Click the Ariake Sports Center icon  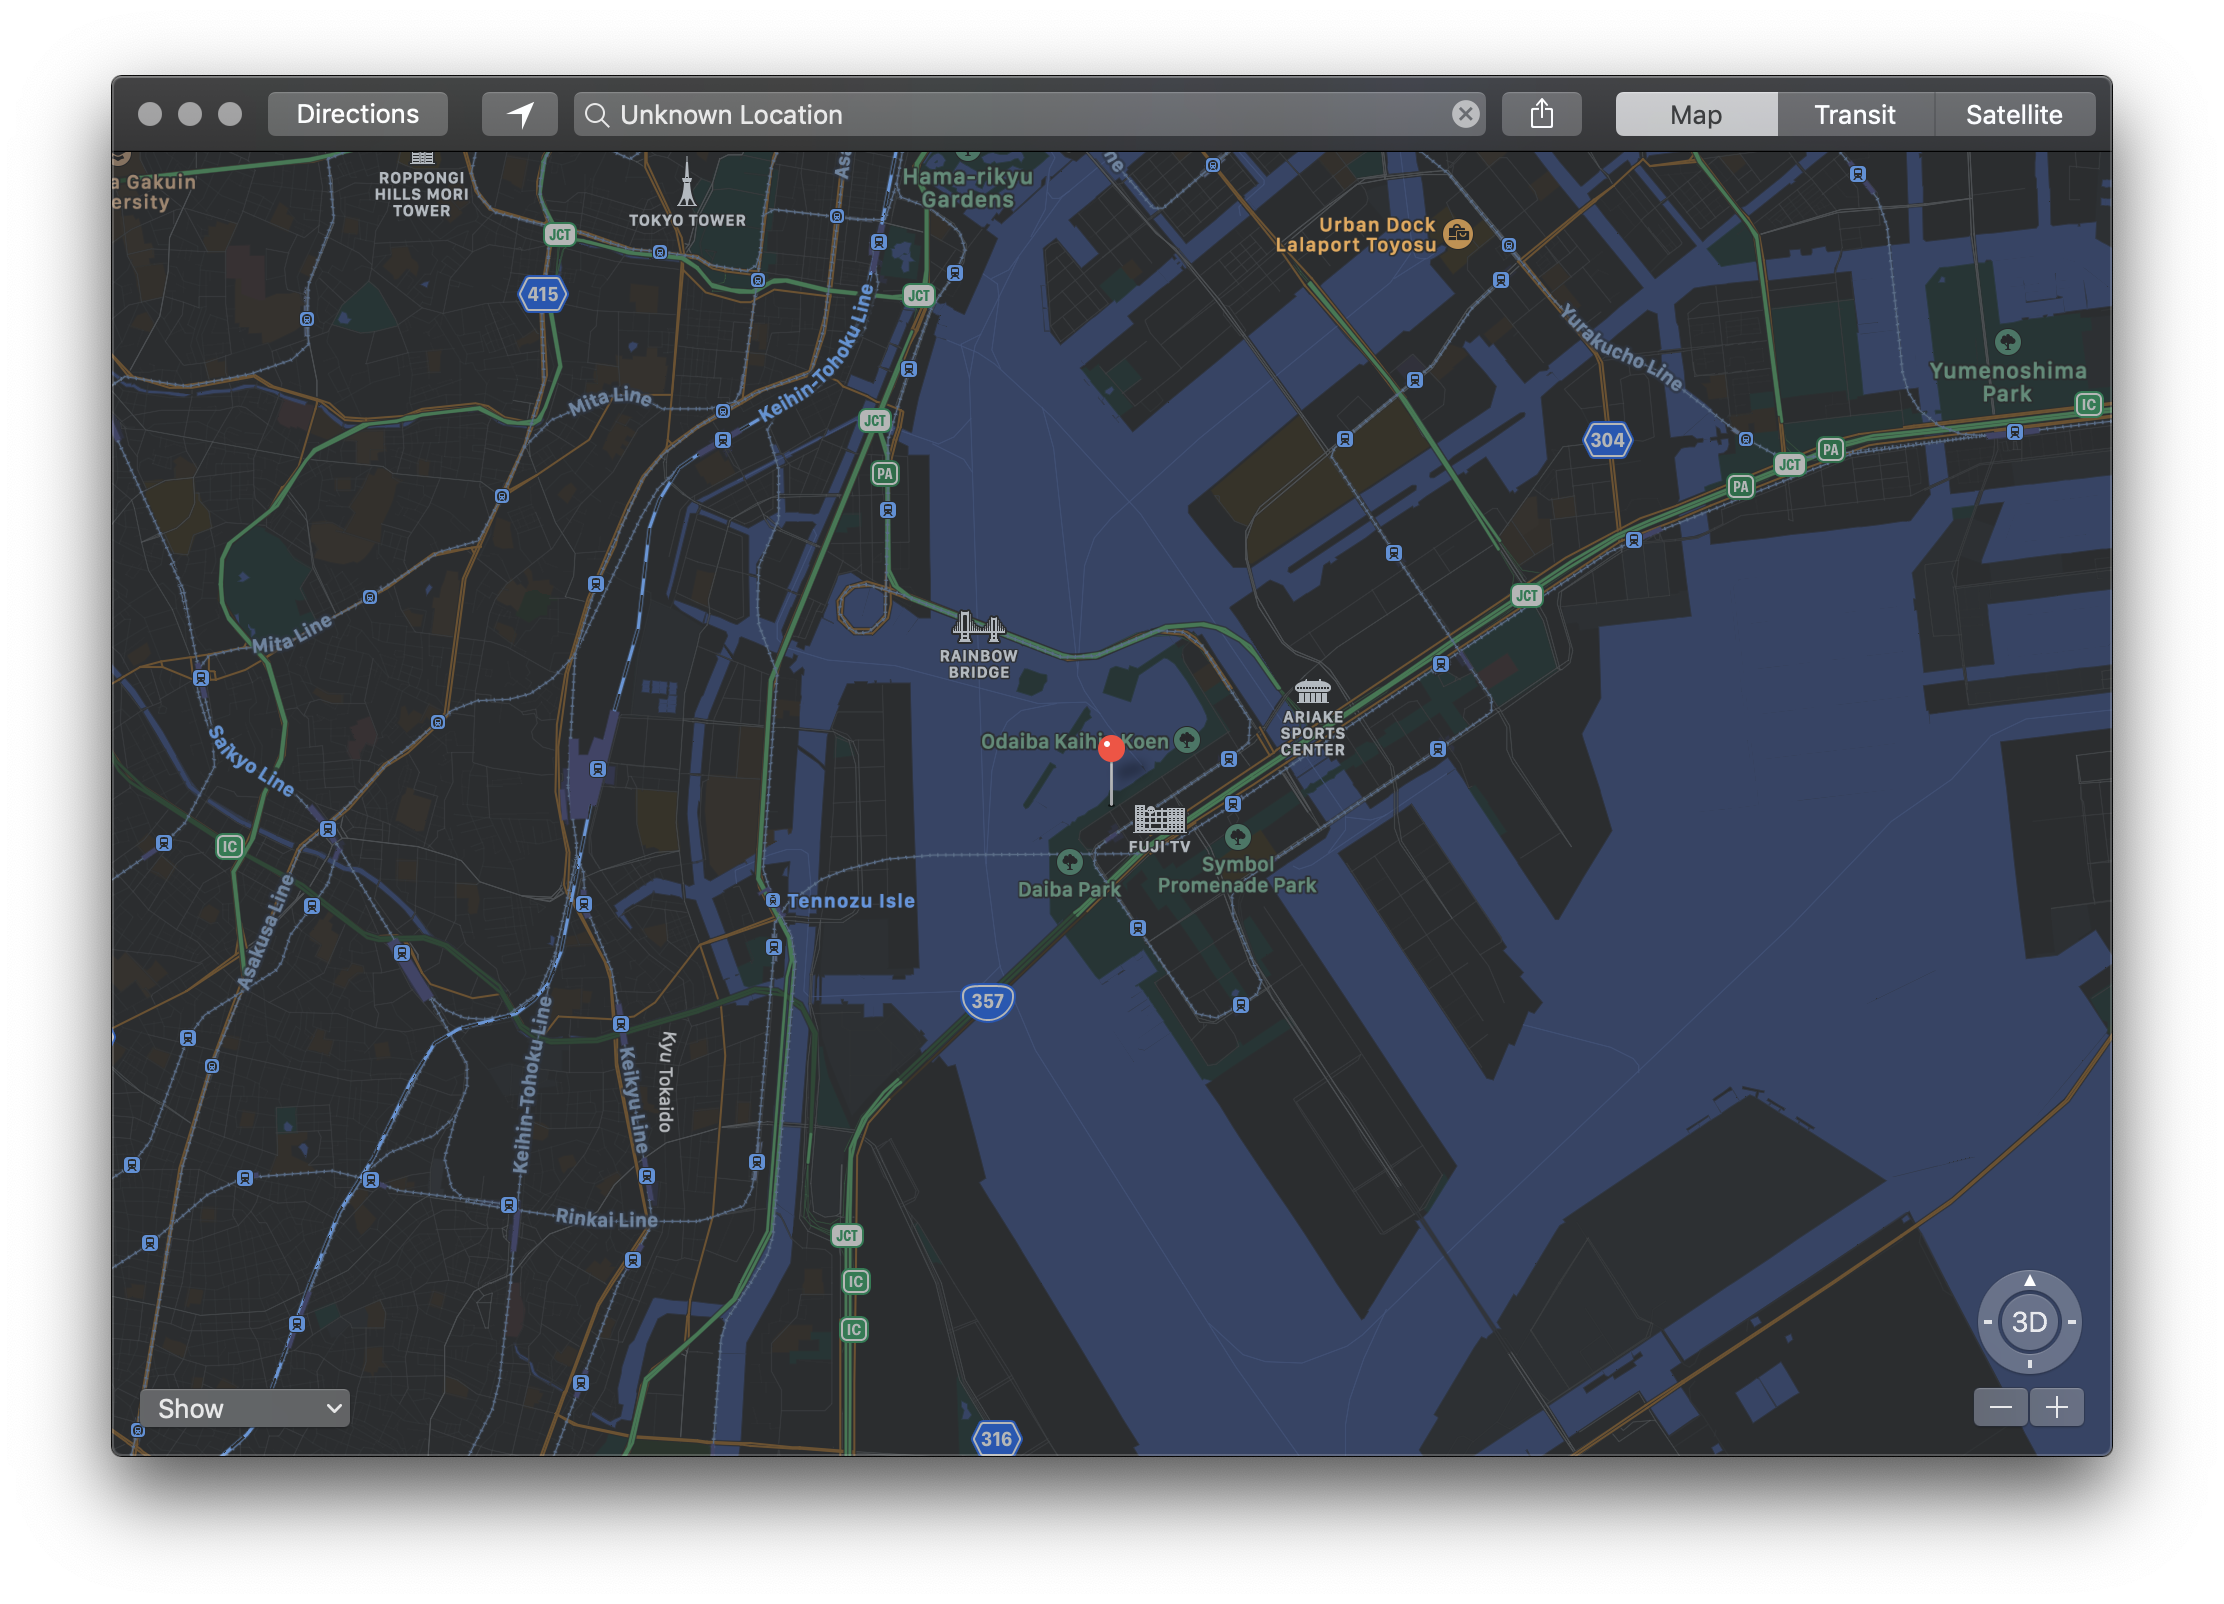(1312, 691)
